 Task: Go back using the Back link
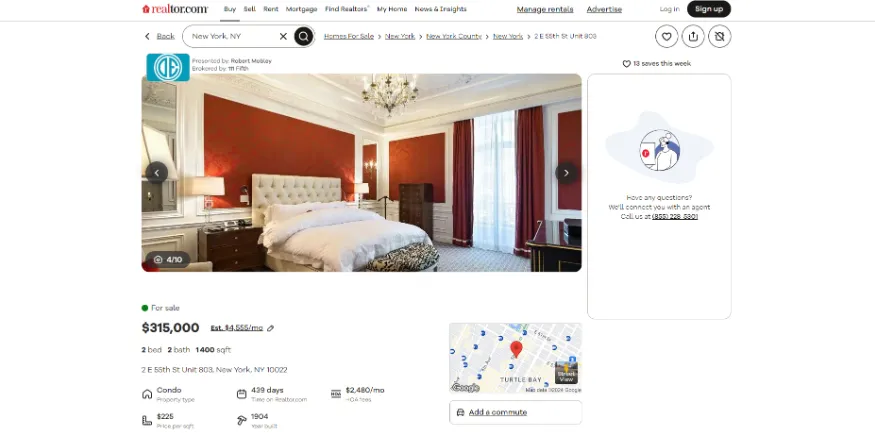pyautogui.click(x=160, y=36)
